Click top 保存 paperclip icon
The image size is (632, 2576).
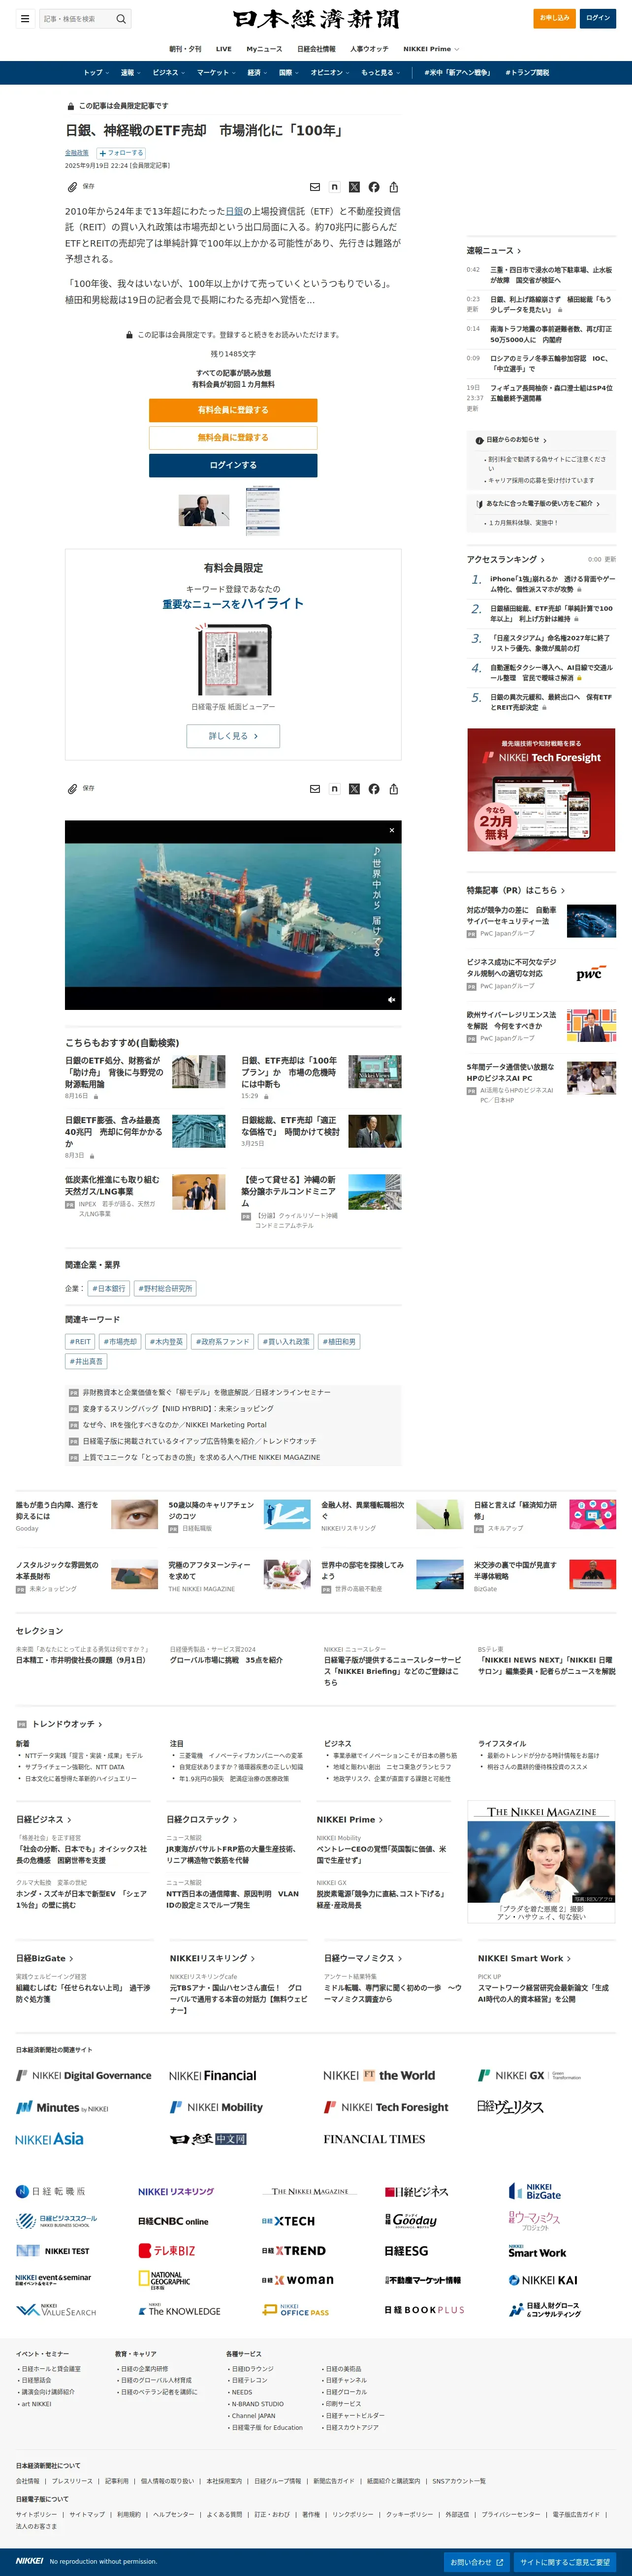click(72, 187)
